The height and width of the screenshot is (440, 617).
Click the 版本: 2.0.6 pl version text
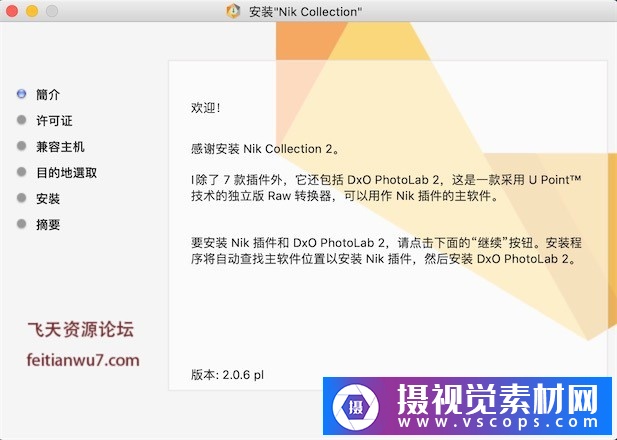coord(227,375)
